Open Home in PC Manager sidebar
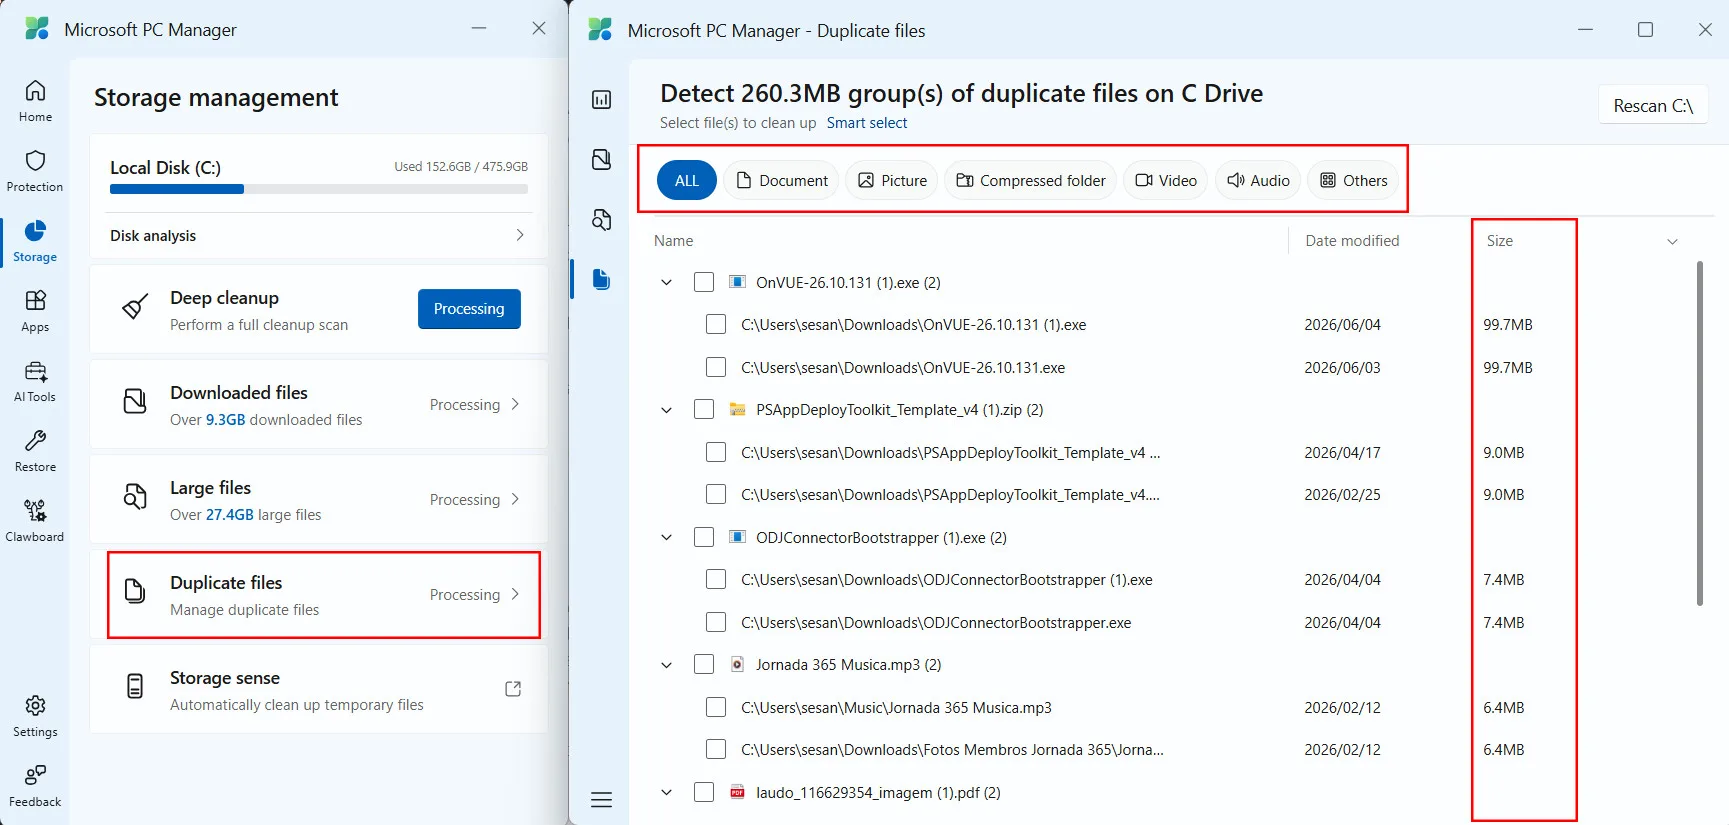 [35, 101]
